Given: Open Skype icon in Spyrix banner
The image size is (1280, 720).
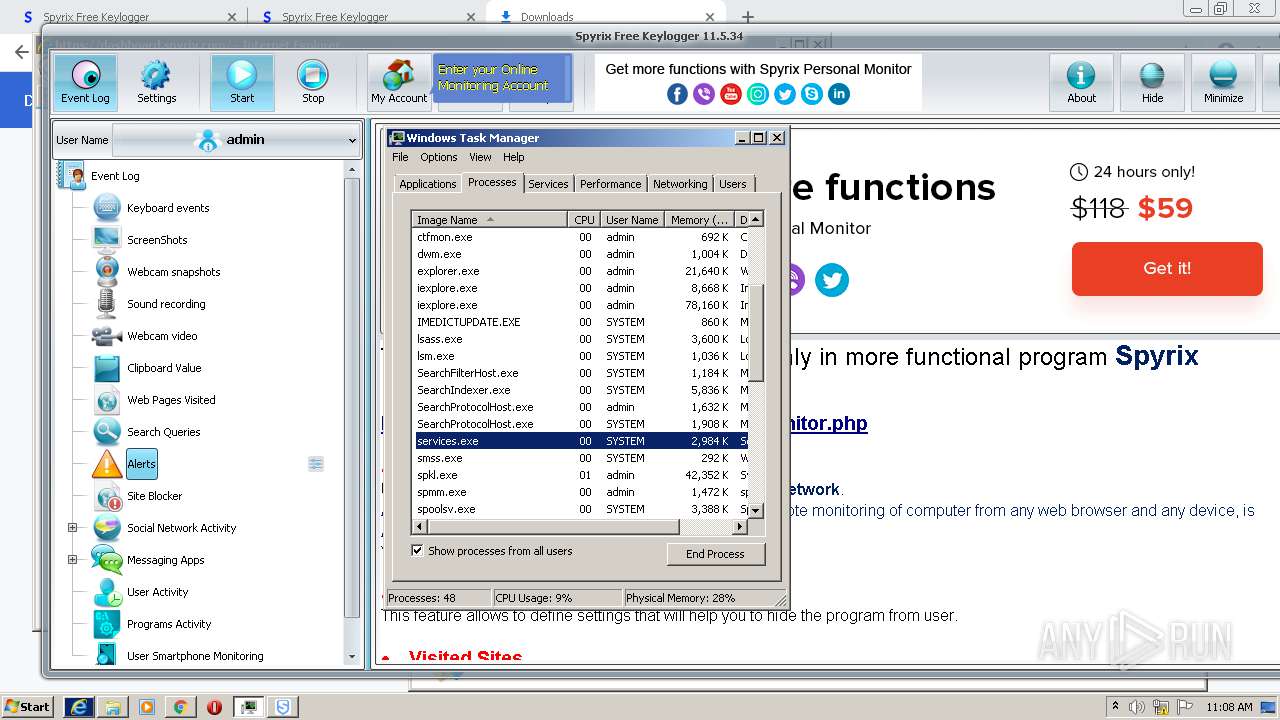Looking at the screenshot, I should [812, 94].
